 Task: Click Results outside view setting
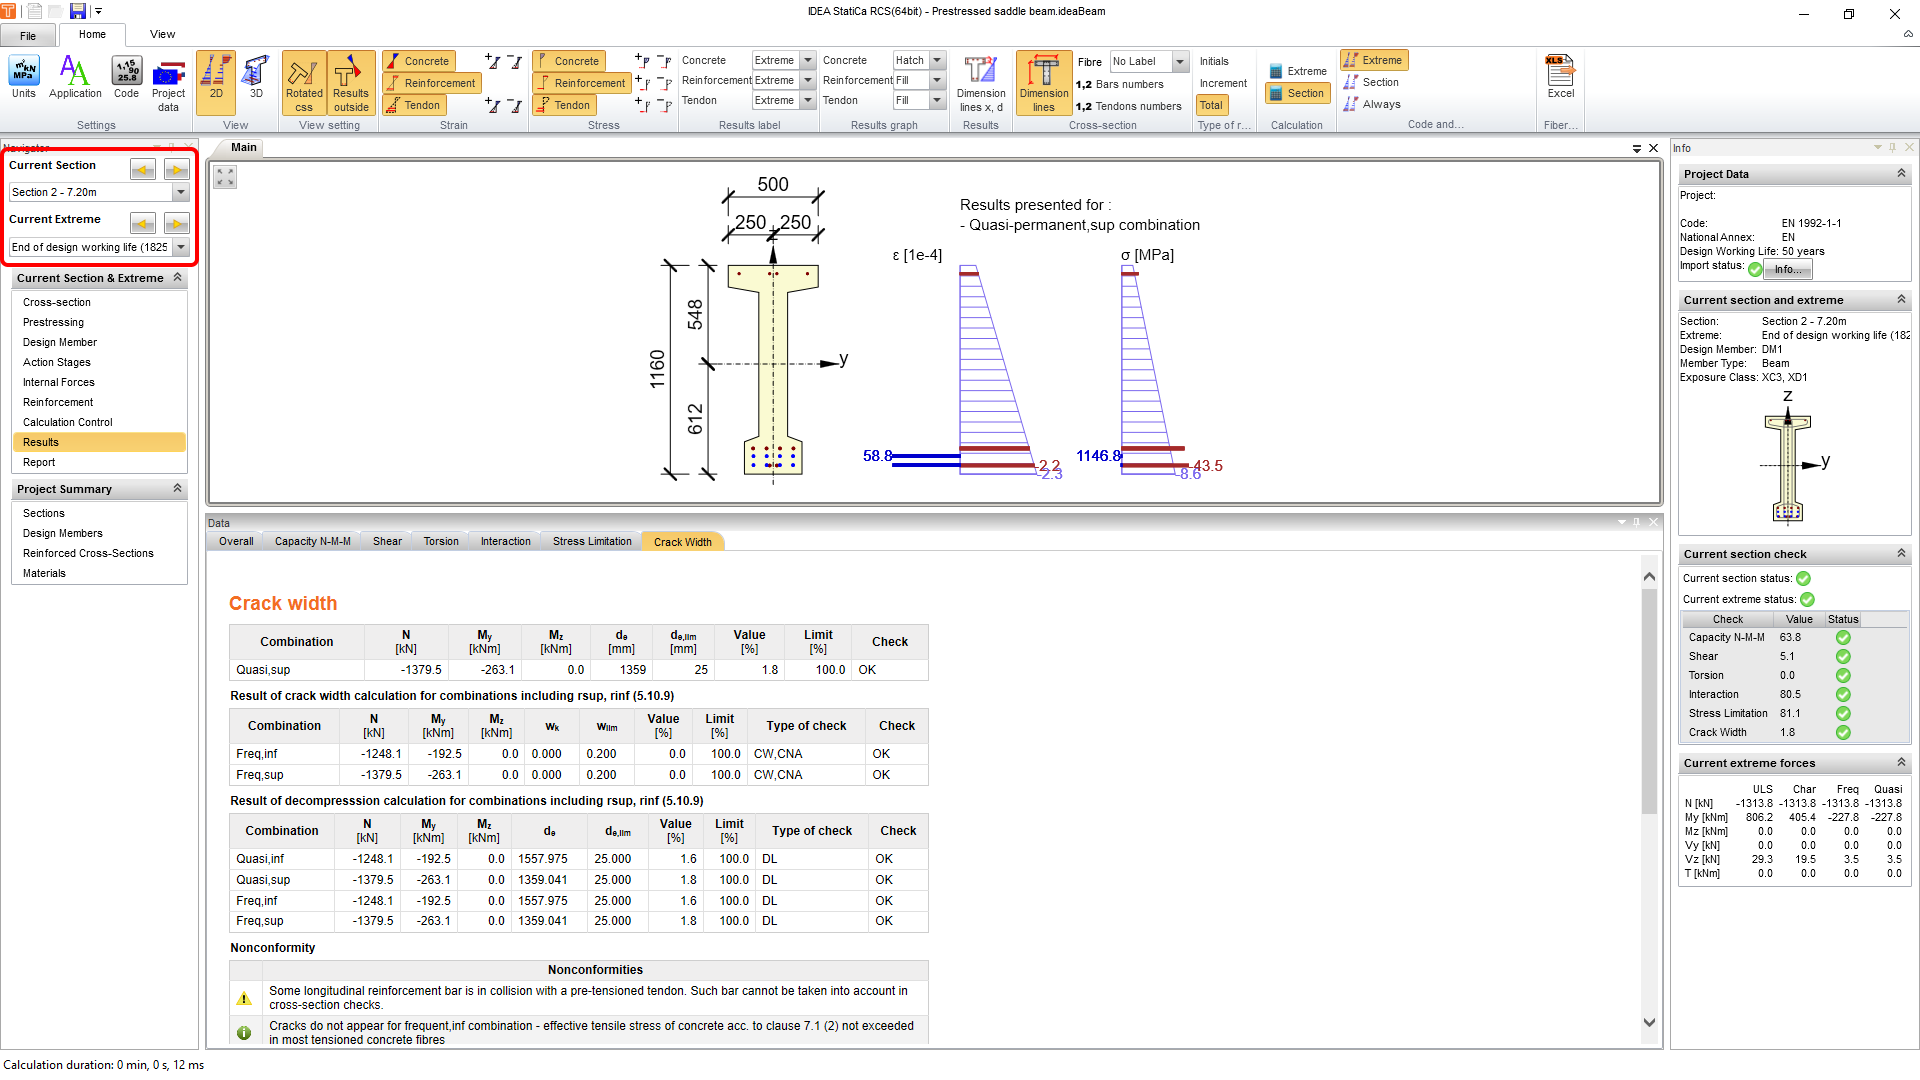[351, 83]
